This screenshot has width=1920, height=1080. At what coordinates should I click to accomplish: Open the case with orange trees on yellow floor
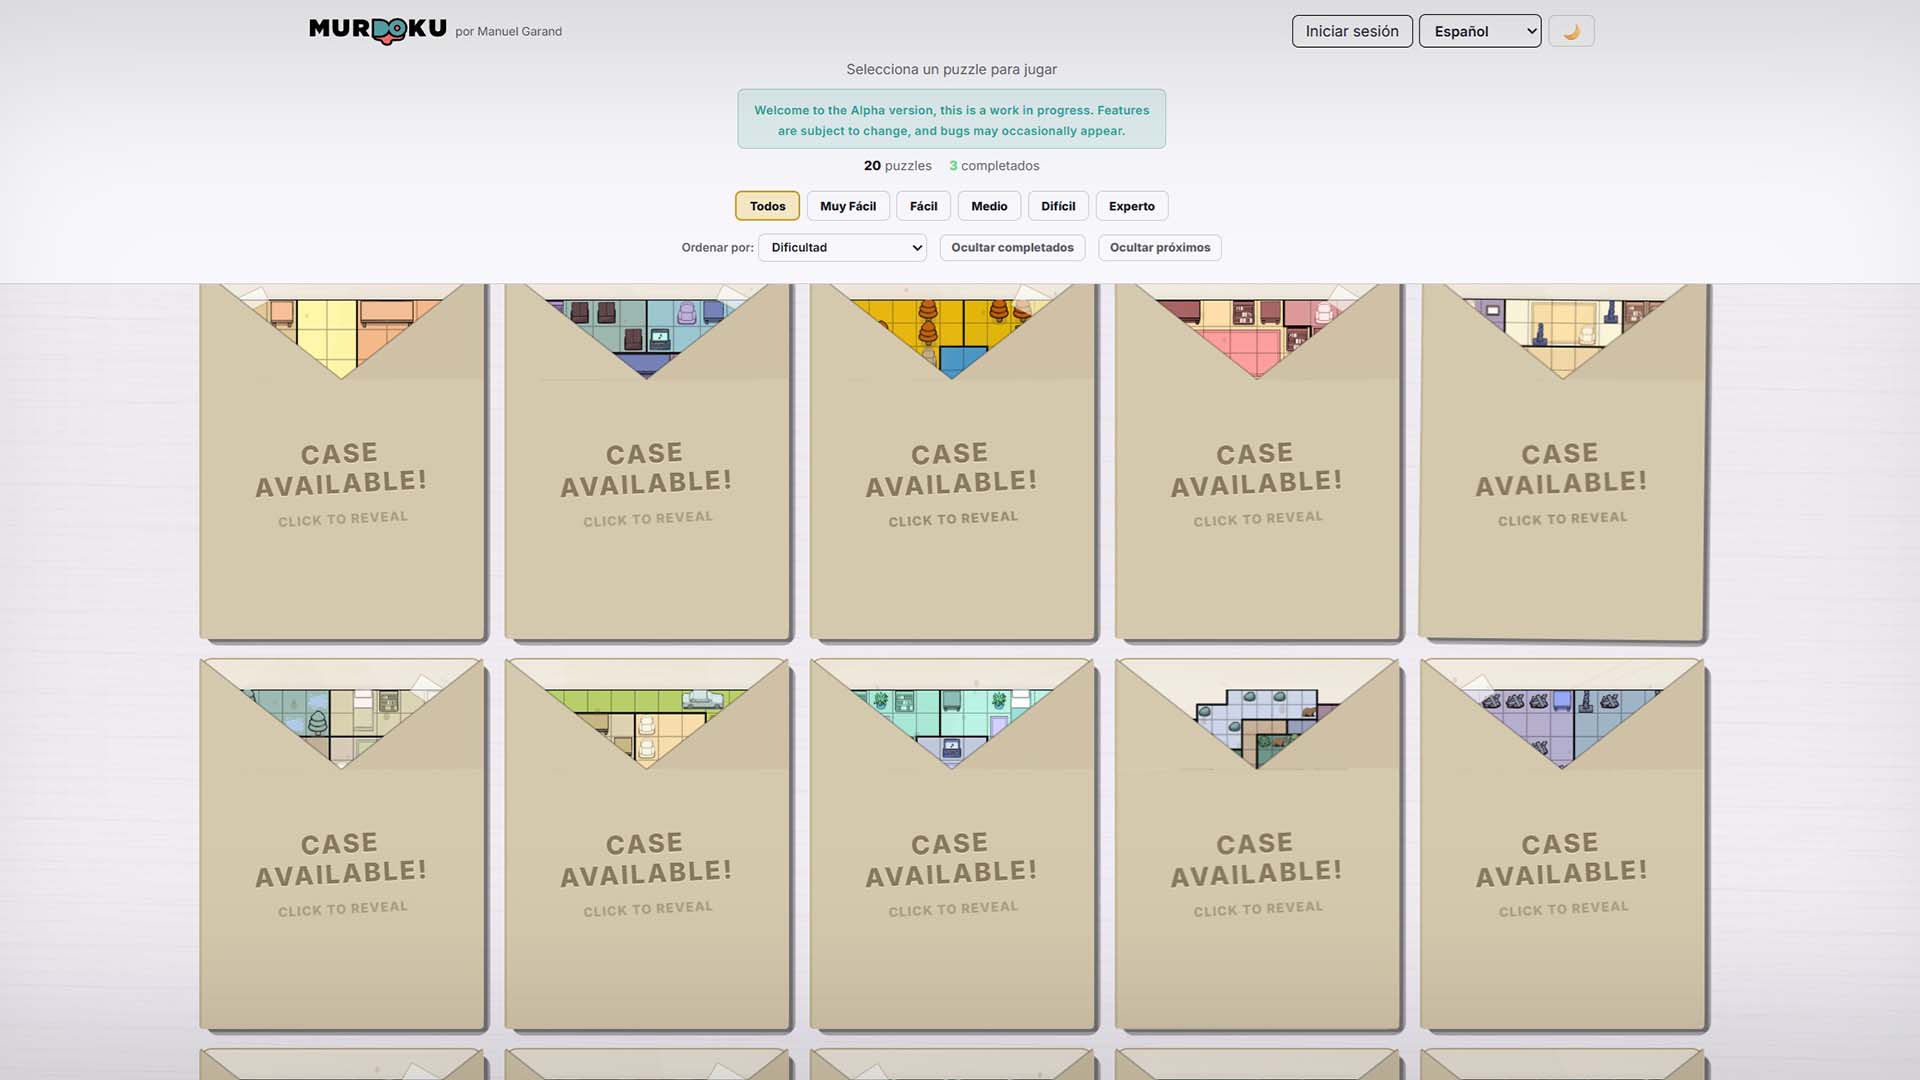click(952, 461)
